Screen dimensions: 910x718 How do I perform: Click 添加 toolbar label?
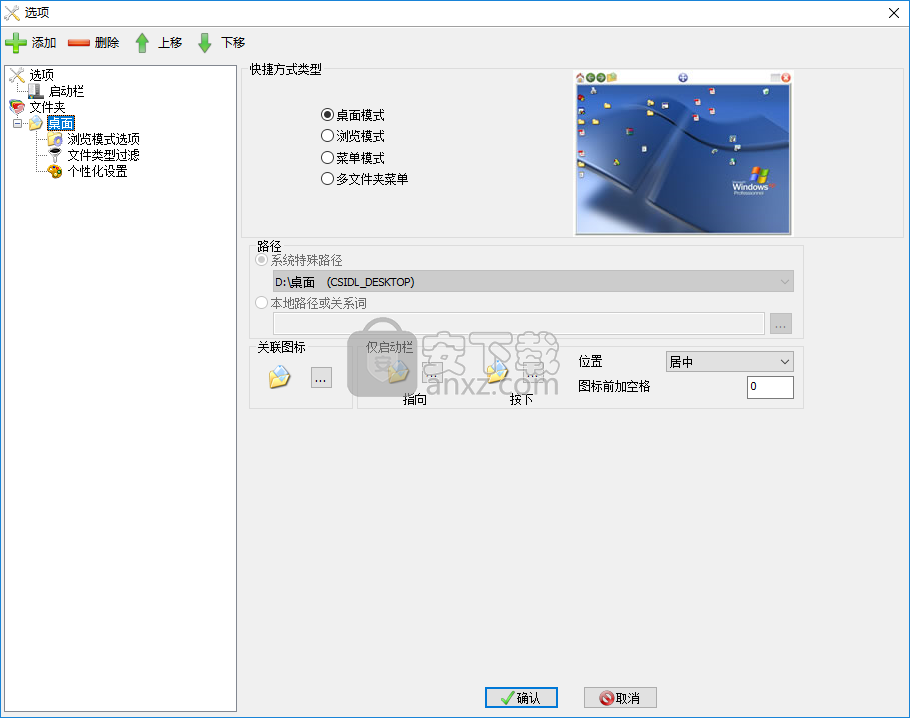[44, 42]
